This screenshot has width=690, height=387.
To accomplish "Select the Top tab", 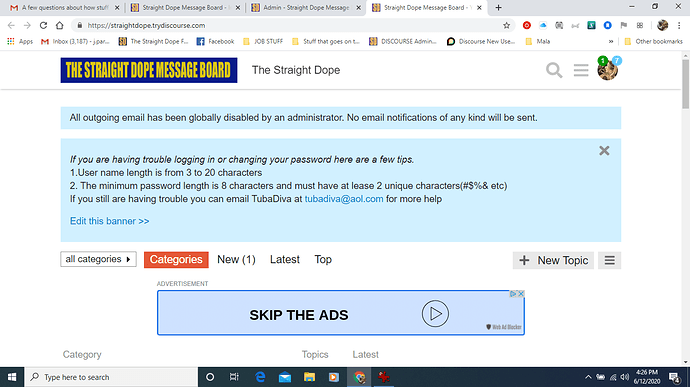I will 323,259.
